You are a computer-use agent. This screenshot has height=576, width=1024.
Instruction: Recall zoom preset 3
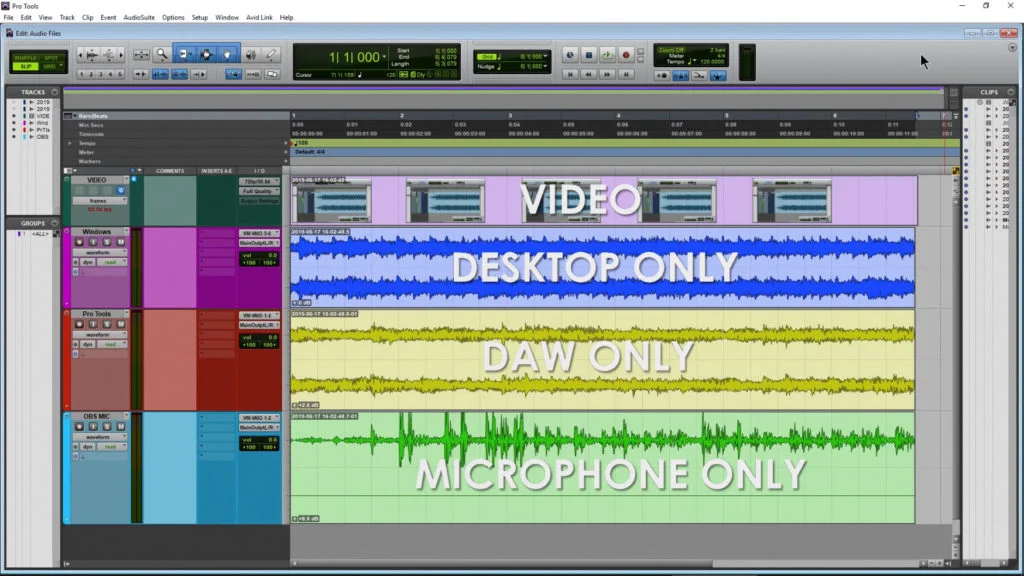pyautogui.click(x=101, y=75)
